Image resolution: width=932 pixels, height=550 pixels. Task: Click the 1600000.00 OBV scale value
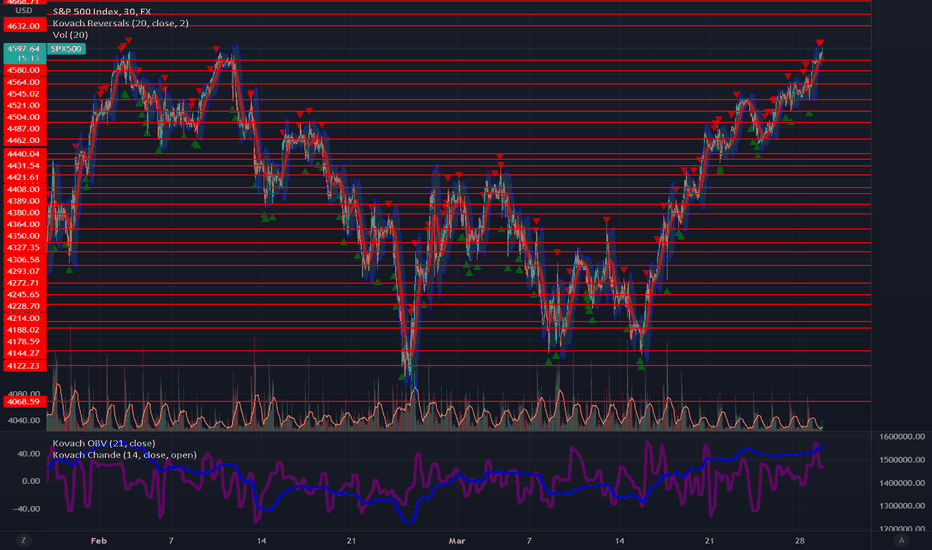point(902,436)
